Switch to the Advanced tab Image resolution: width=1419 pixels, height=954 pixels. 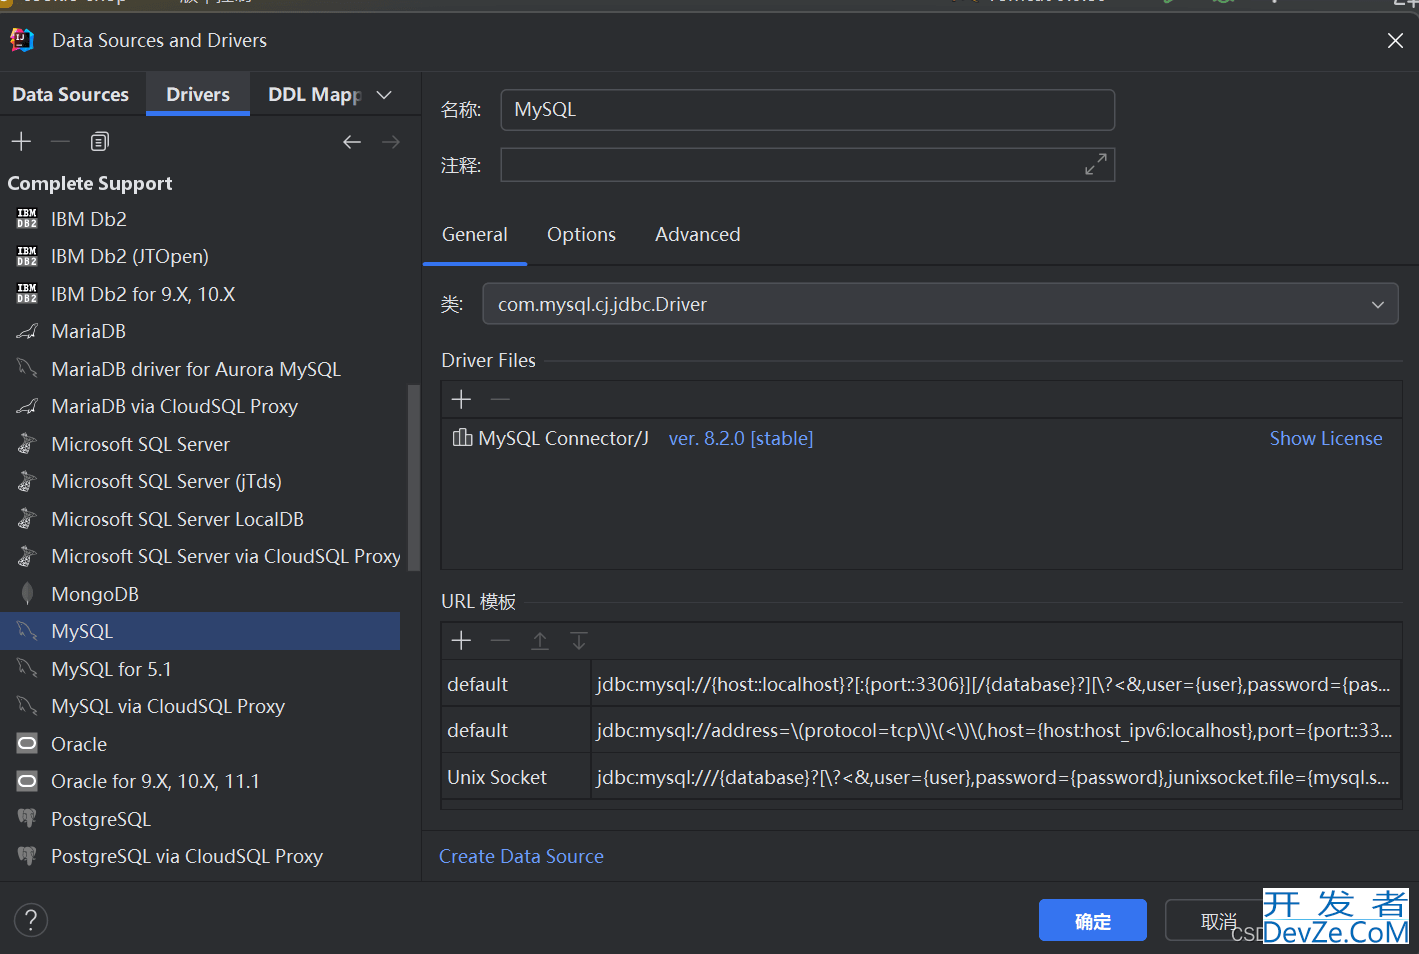click(x=698, y=234)
